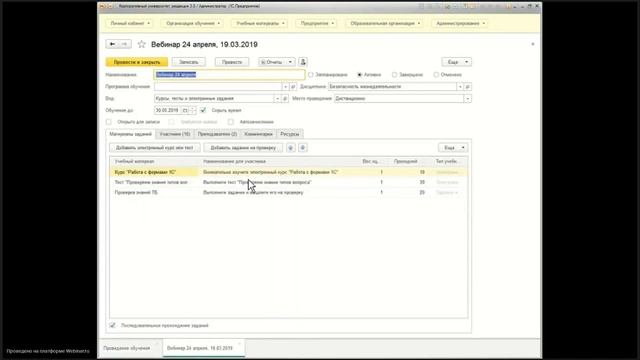Click the Учебный материал column header
The height and width of the screenshot is (360, 640).
click(x=156, y=162)
